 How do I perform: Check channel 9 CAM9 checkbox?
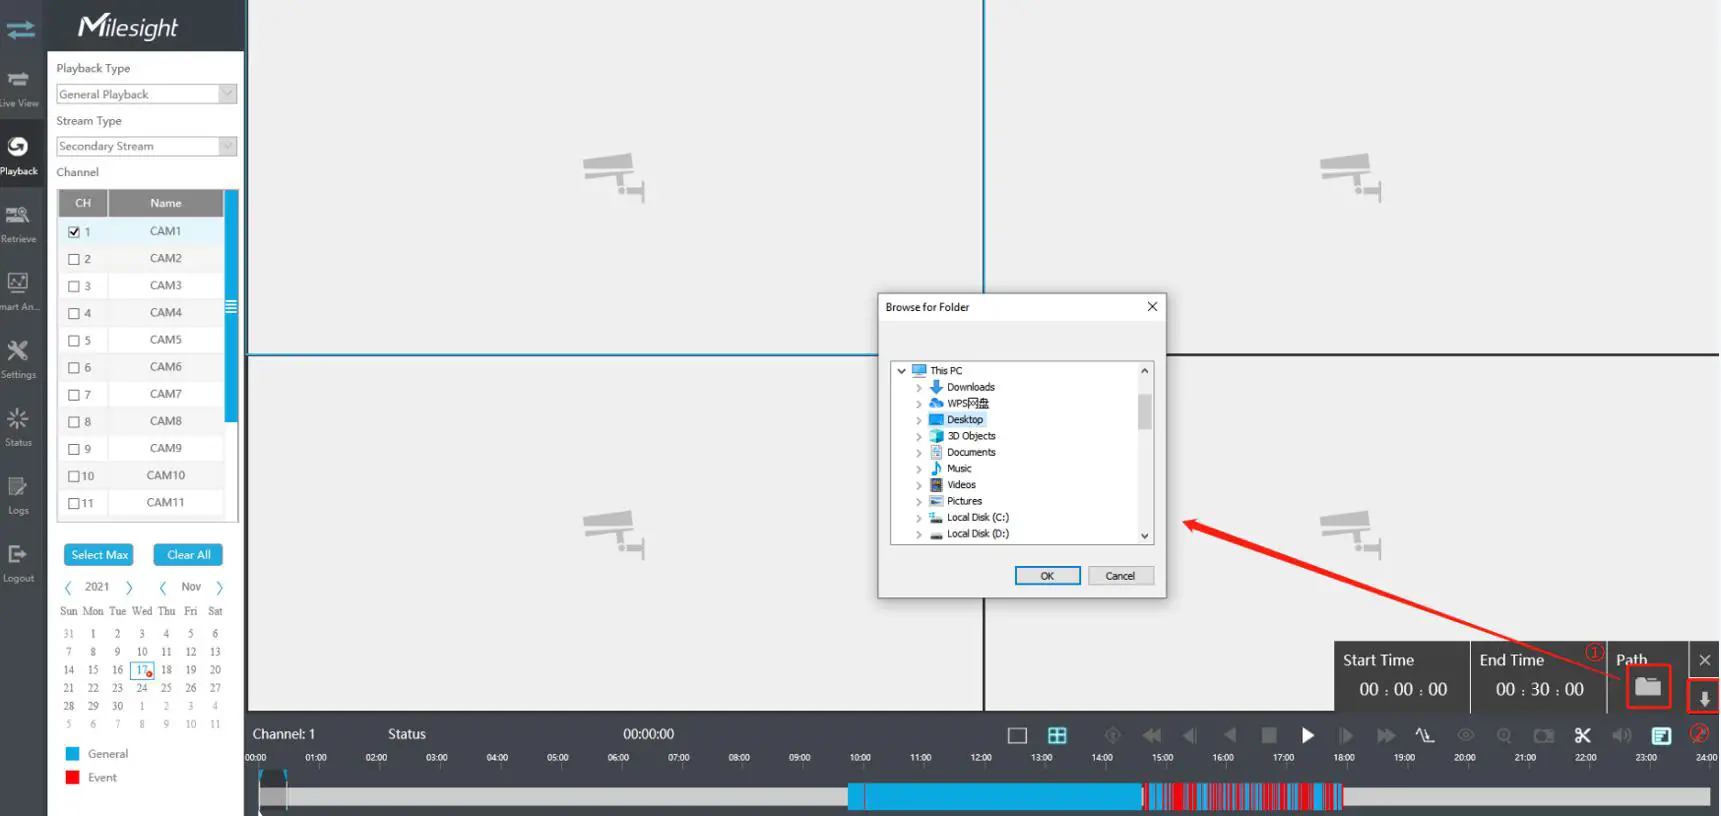[74, 449]
